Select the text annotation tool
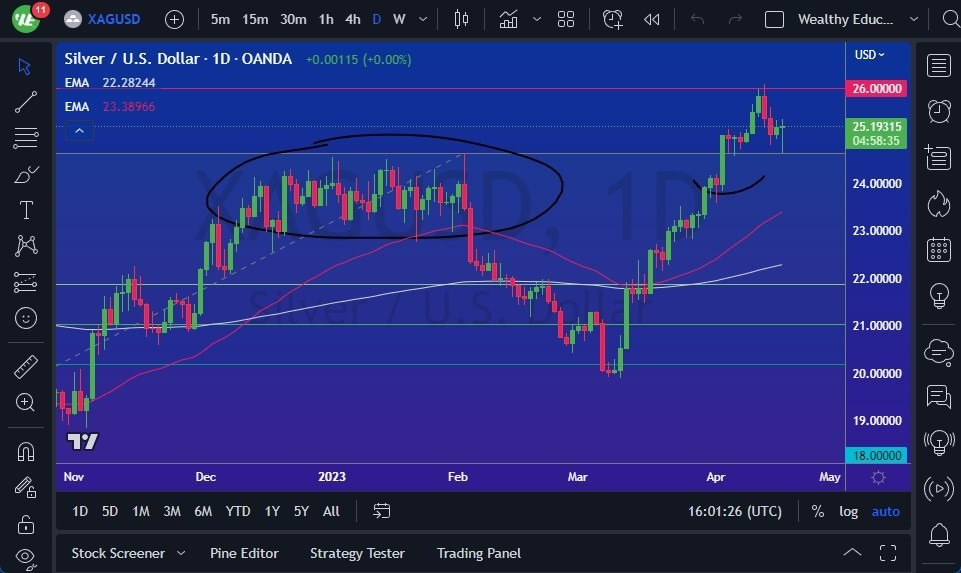Viewport: 961px width, 573px height. coord(26,210)
